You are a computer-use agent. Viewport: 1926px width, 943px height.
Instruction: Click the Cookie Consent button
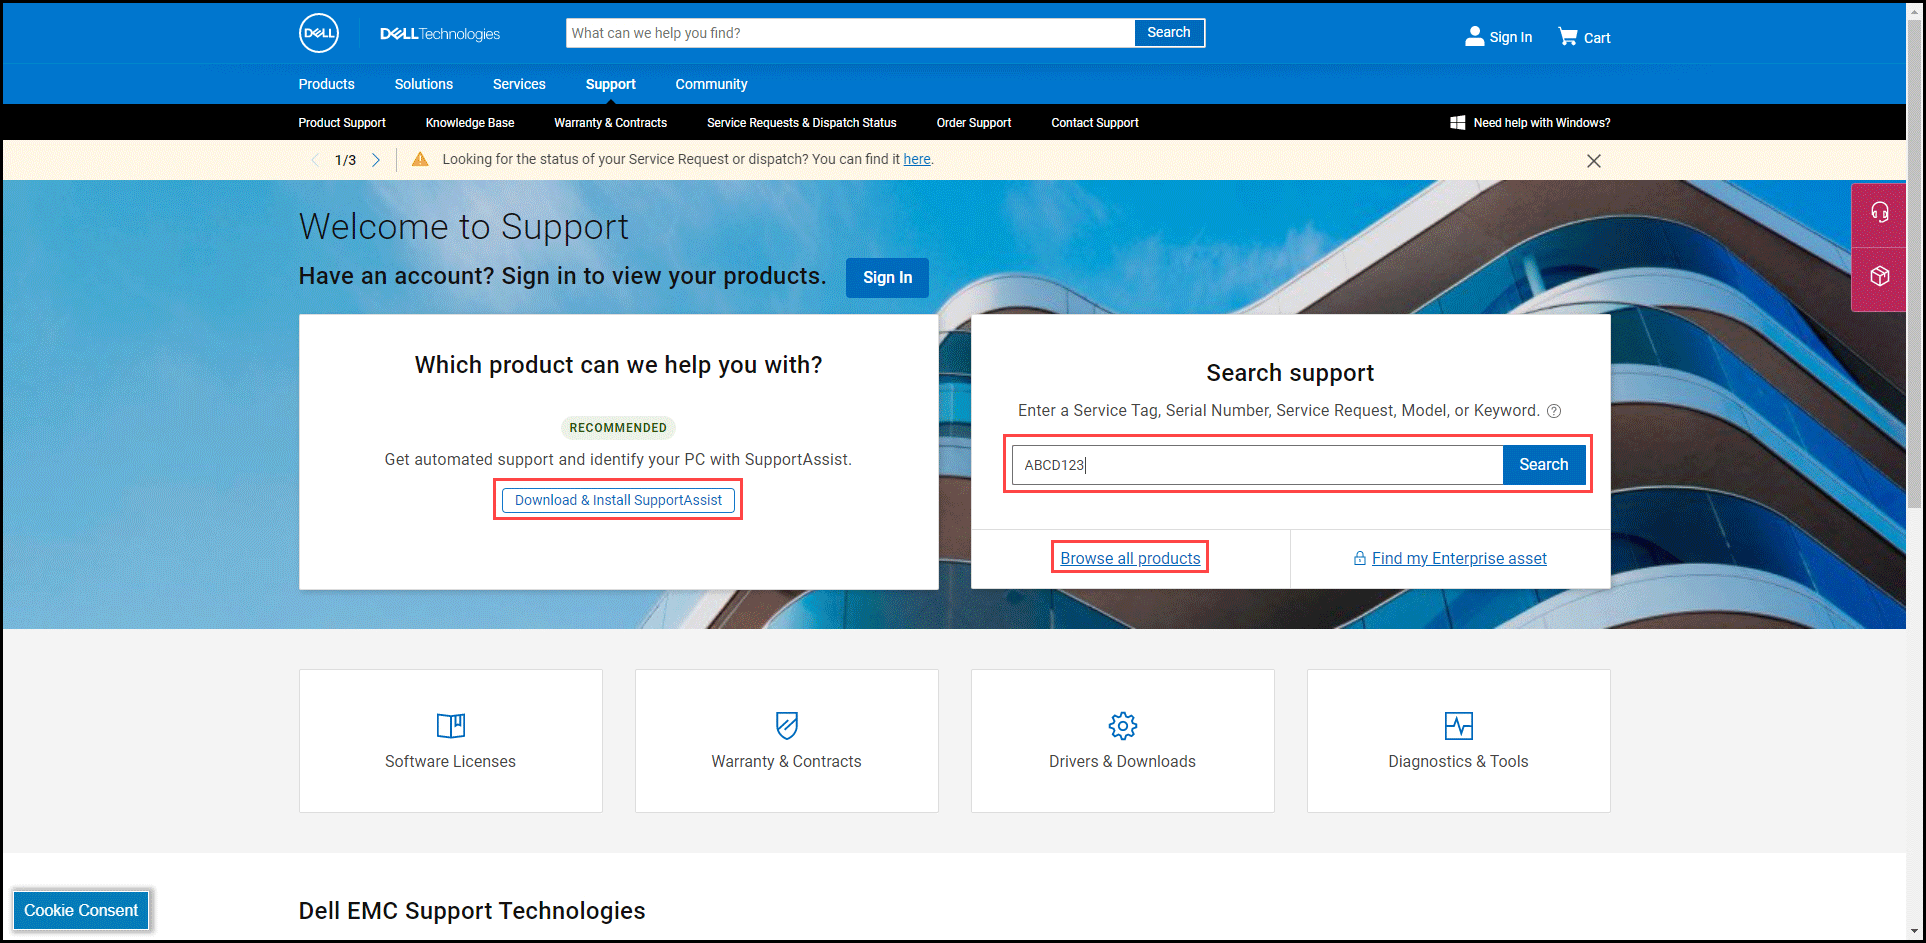click(x=81, y=911)
